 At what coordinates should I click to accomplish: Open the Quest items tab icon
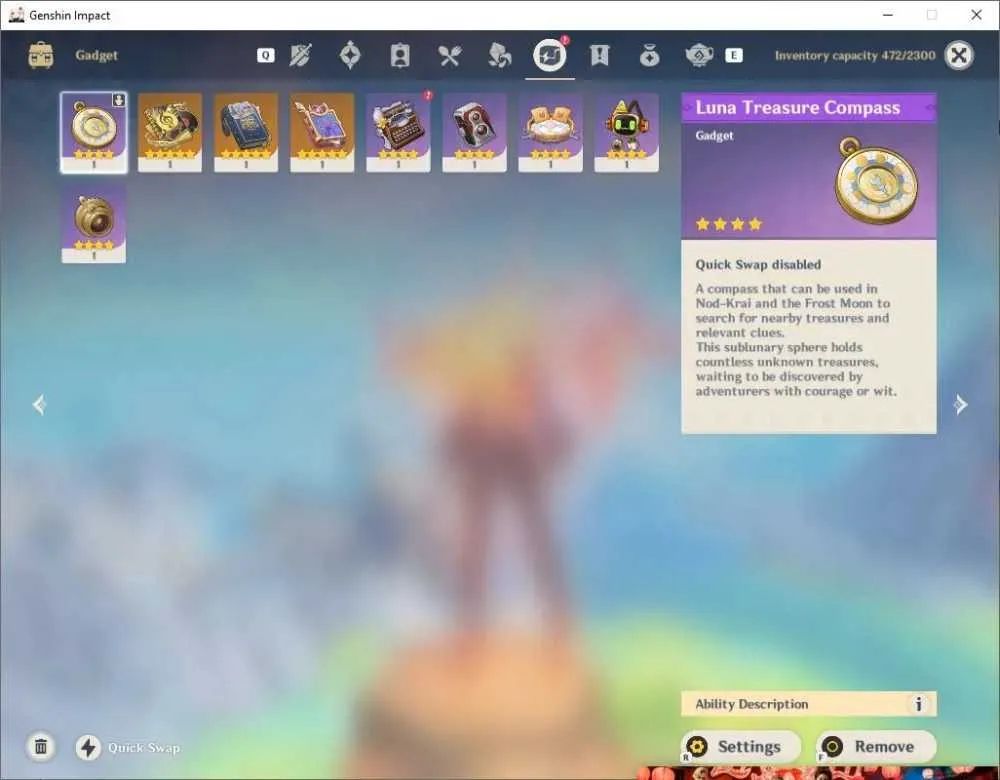pos(599,55)
